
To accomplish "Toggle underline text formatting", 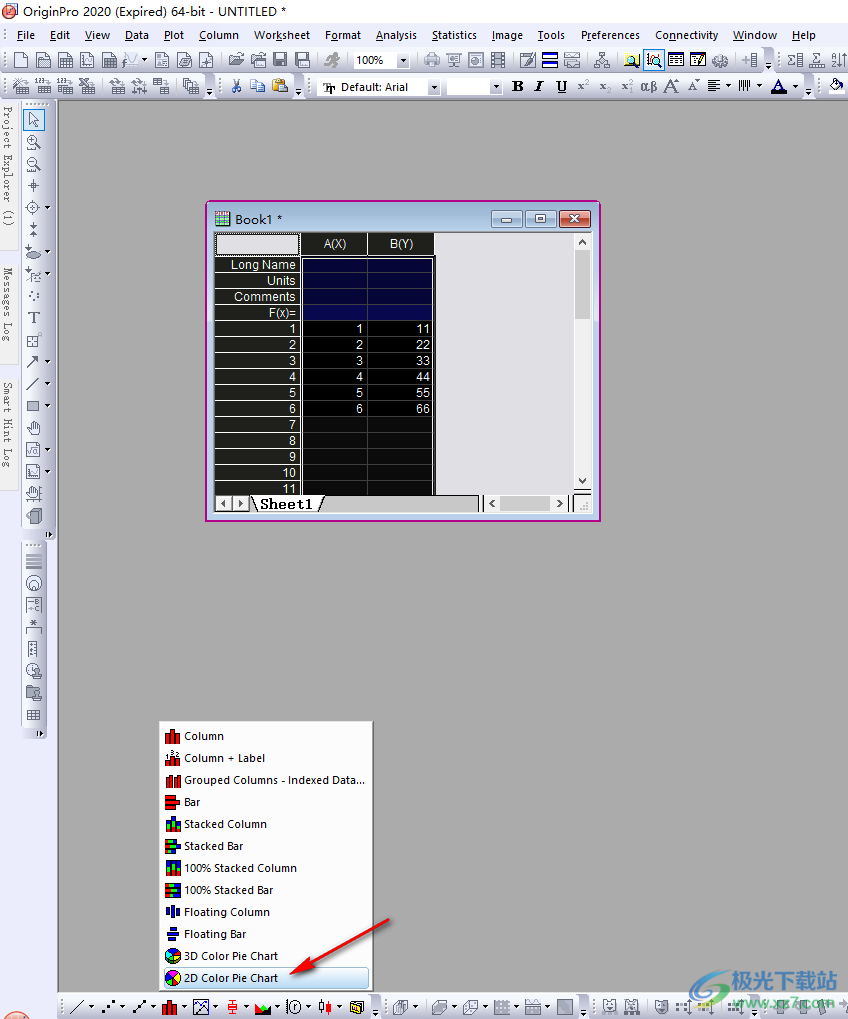I will pyautogui.click(x=561, y=86).
